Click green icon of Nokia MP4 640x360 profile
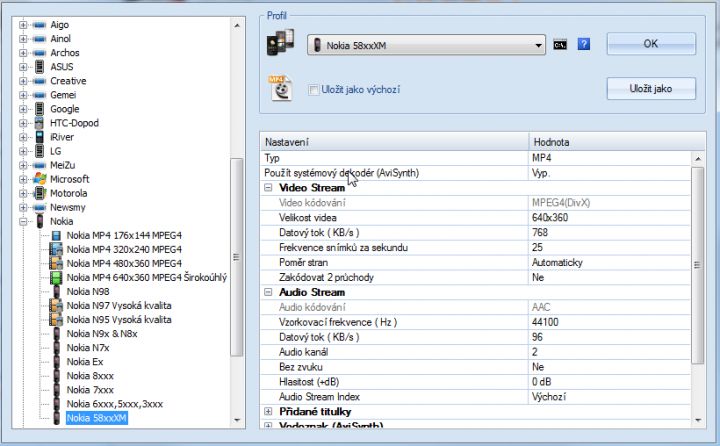 coord(56,277)
